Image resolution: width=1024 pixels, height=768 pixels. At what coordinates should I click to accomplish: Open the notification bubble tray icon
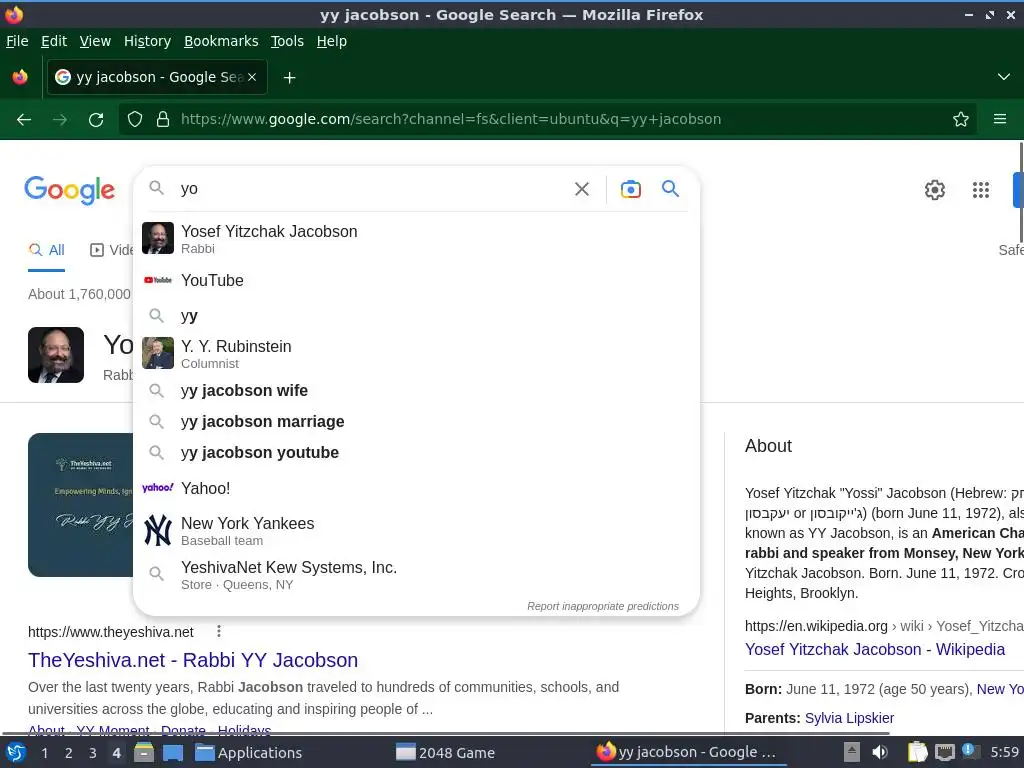point(970,751)
